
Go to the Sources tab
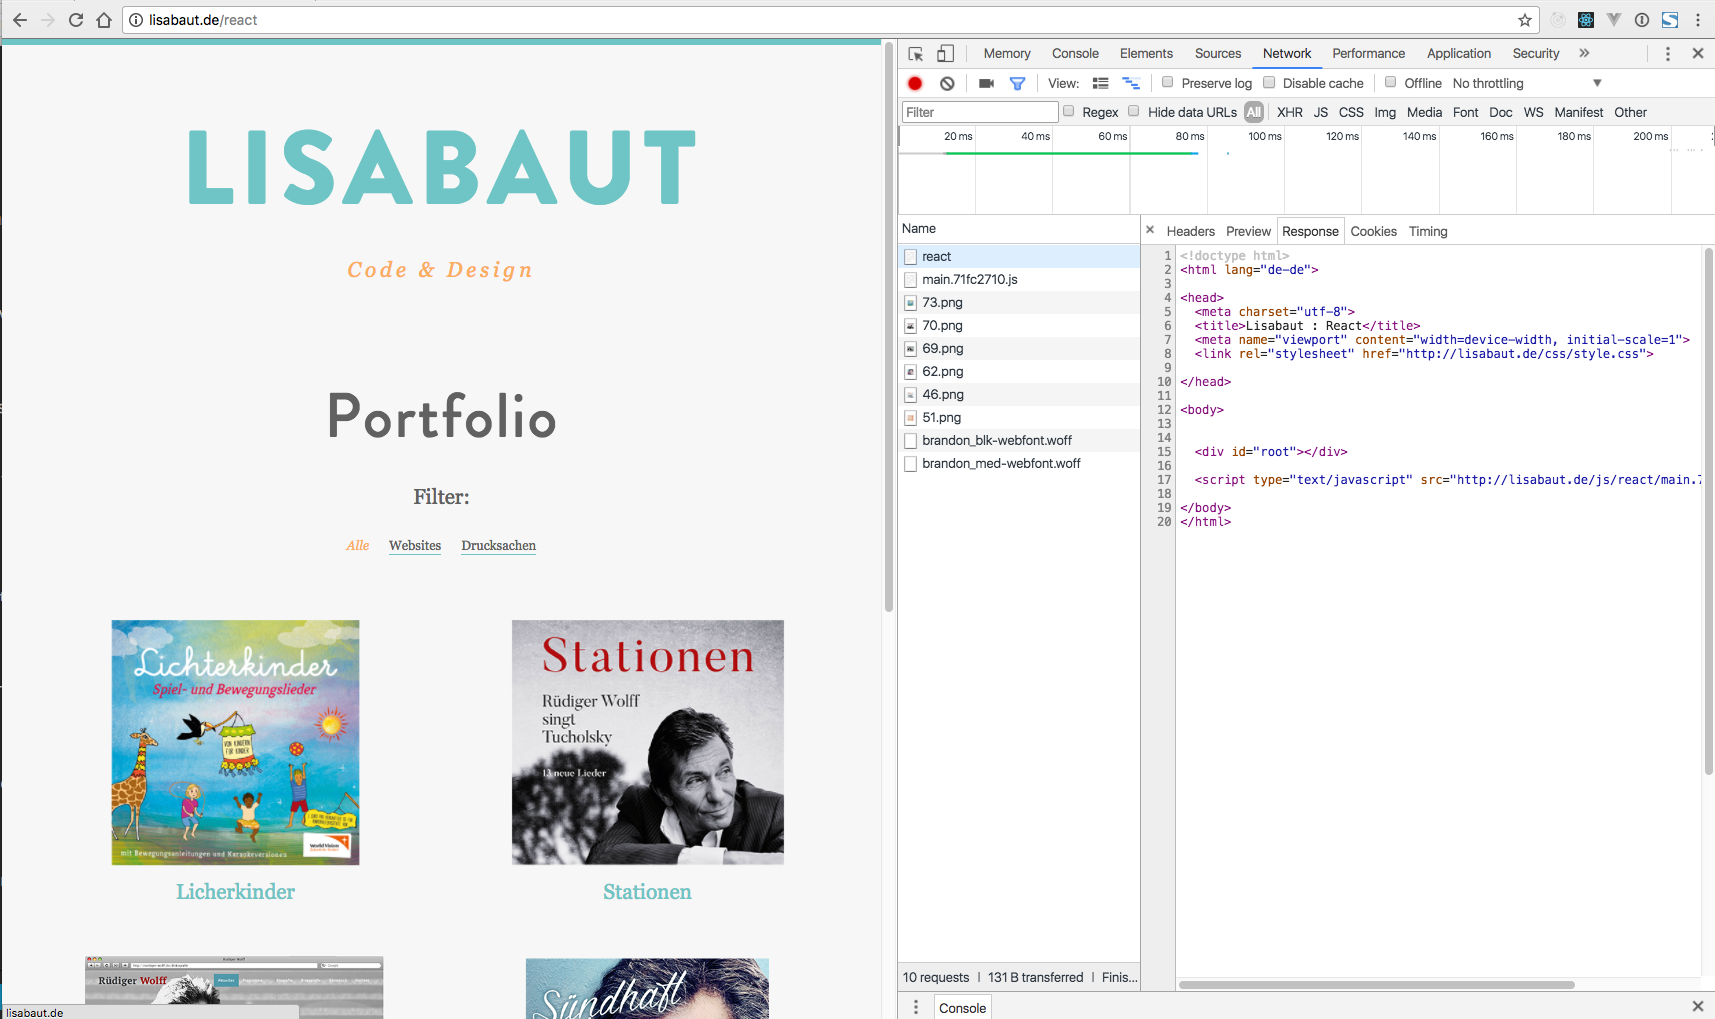pos(1218,54)
